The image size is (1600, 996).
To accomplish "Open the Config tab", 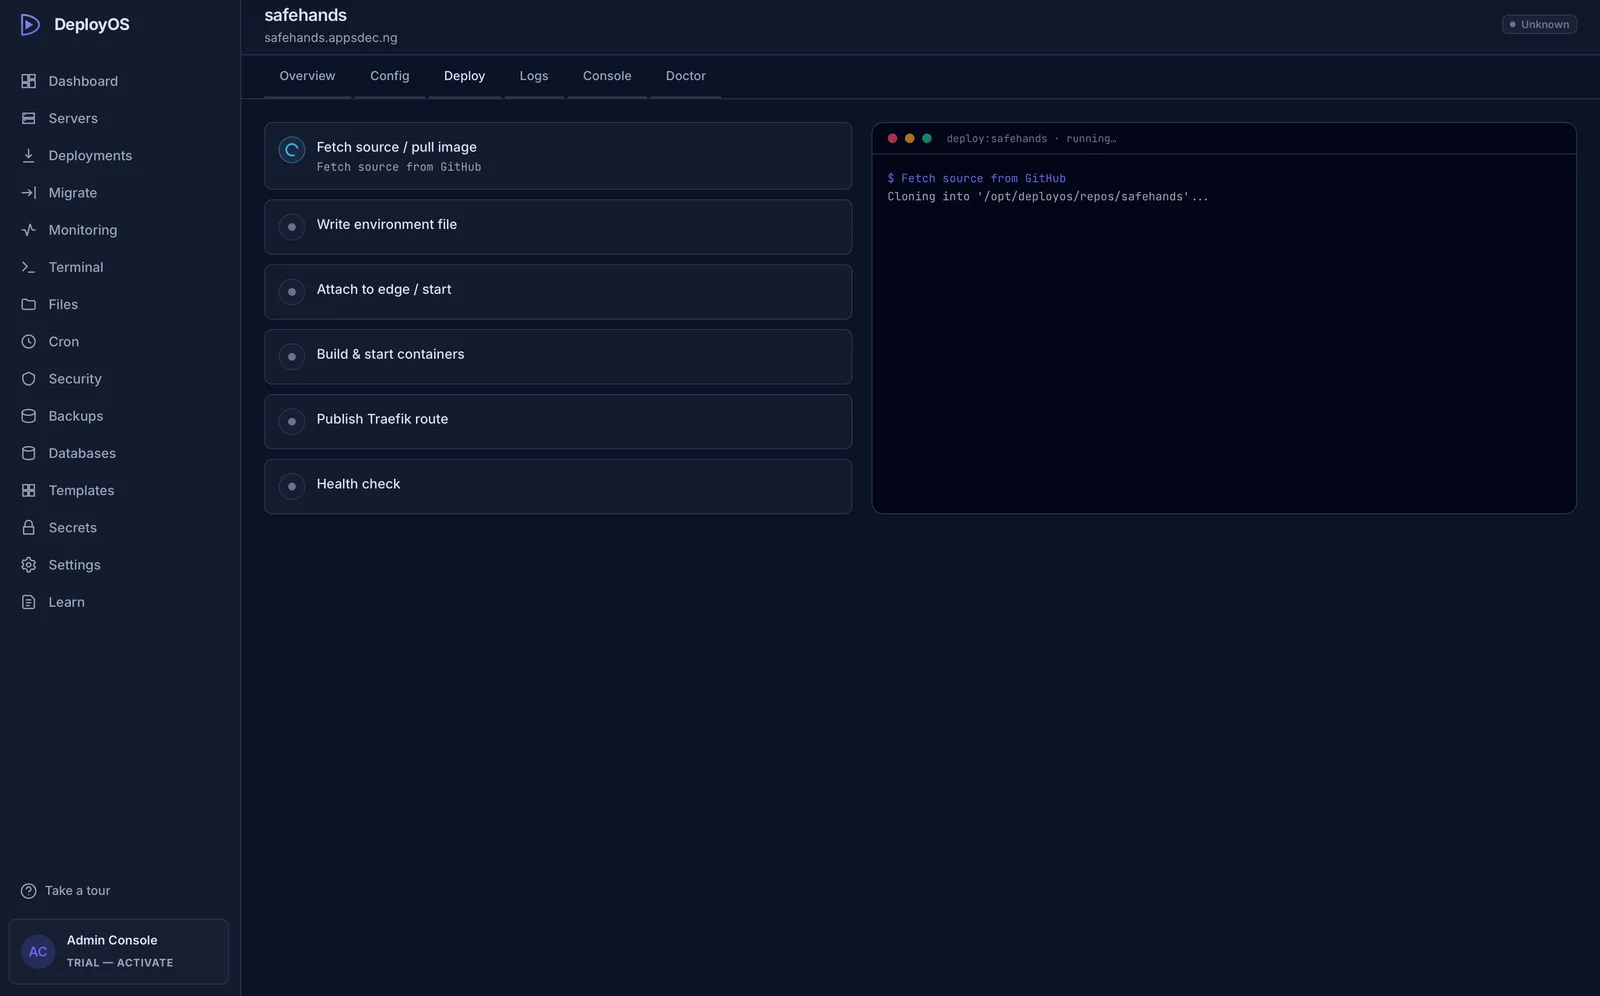I will tap(390, 76).
